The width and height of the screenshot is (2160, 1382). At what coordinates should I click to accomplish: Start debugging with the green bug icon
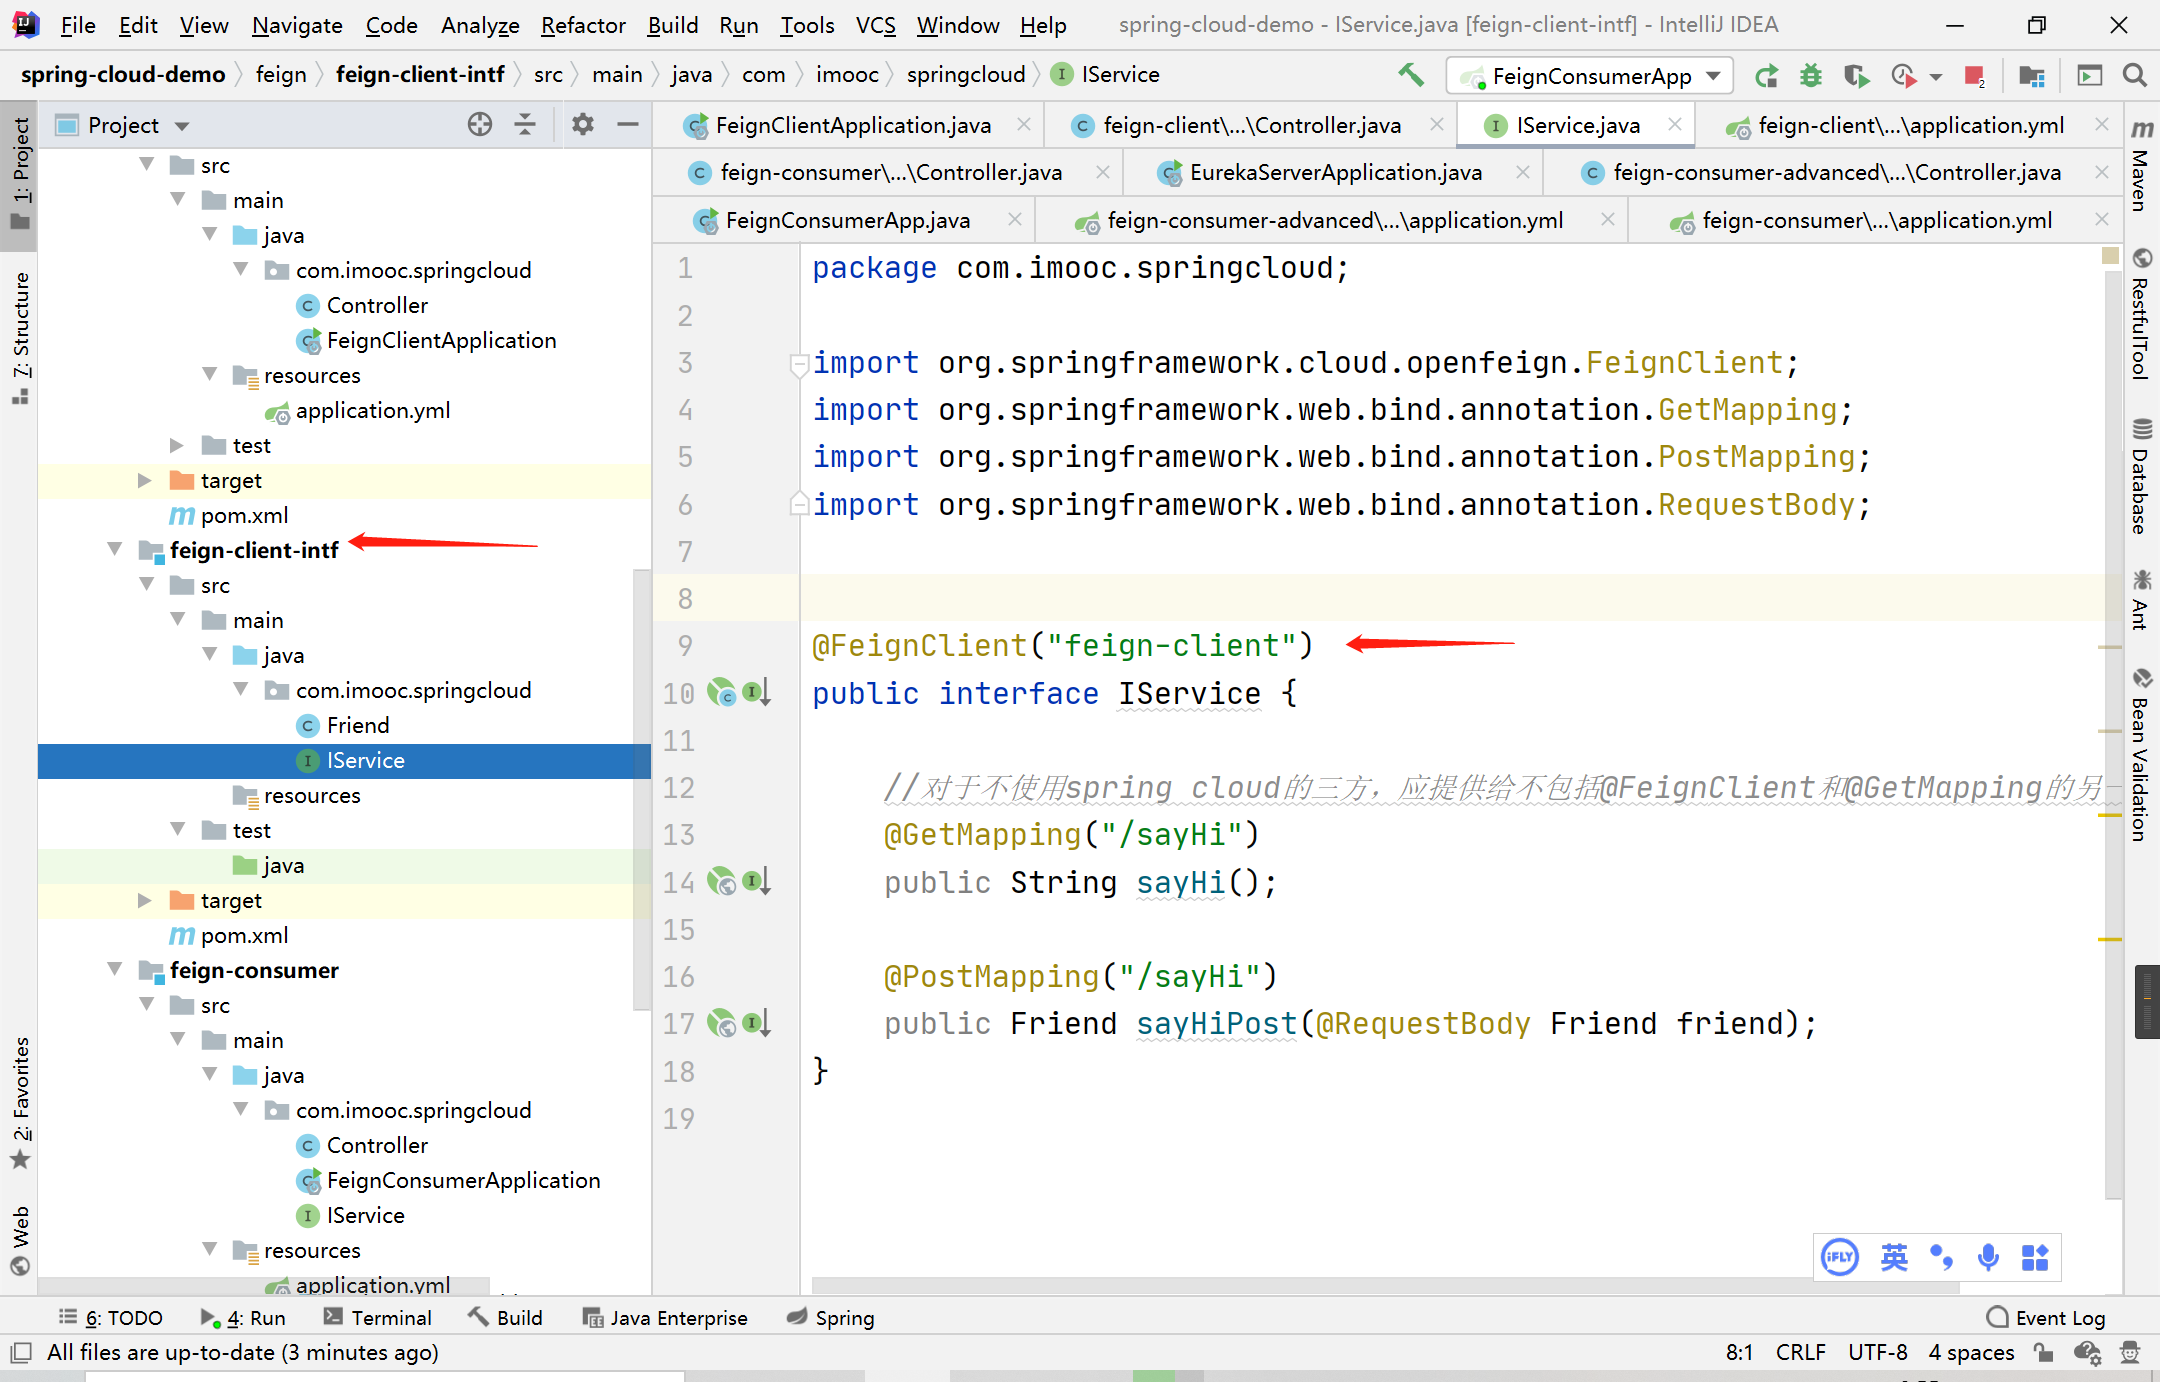click(x=1811, y=76)
